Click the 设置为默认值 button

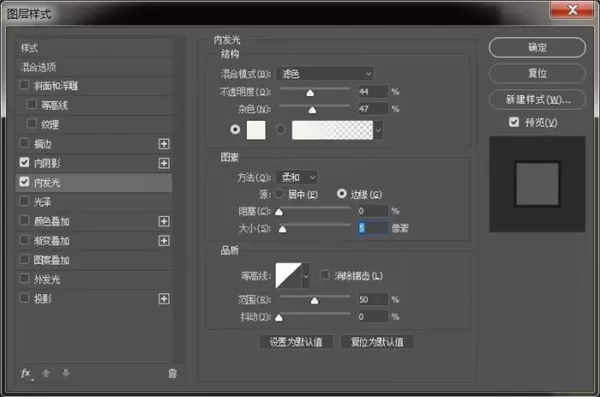pyautogui.click(x=296, y=342)
